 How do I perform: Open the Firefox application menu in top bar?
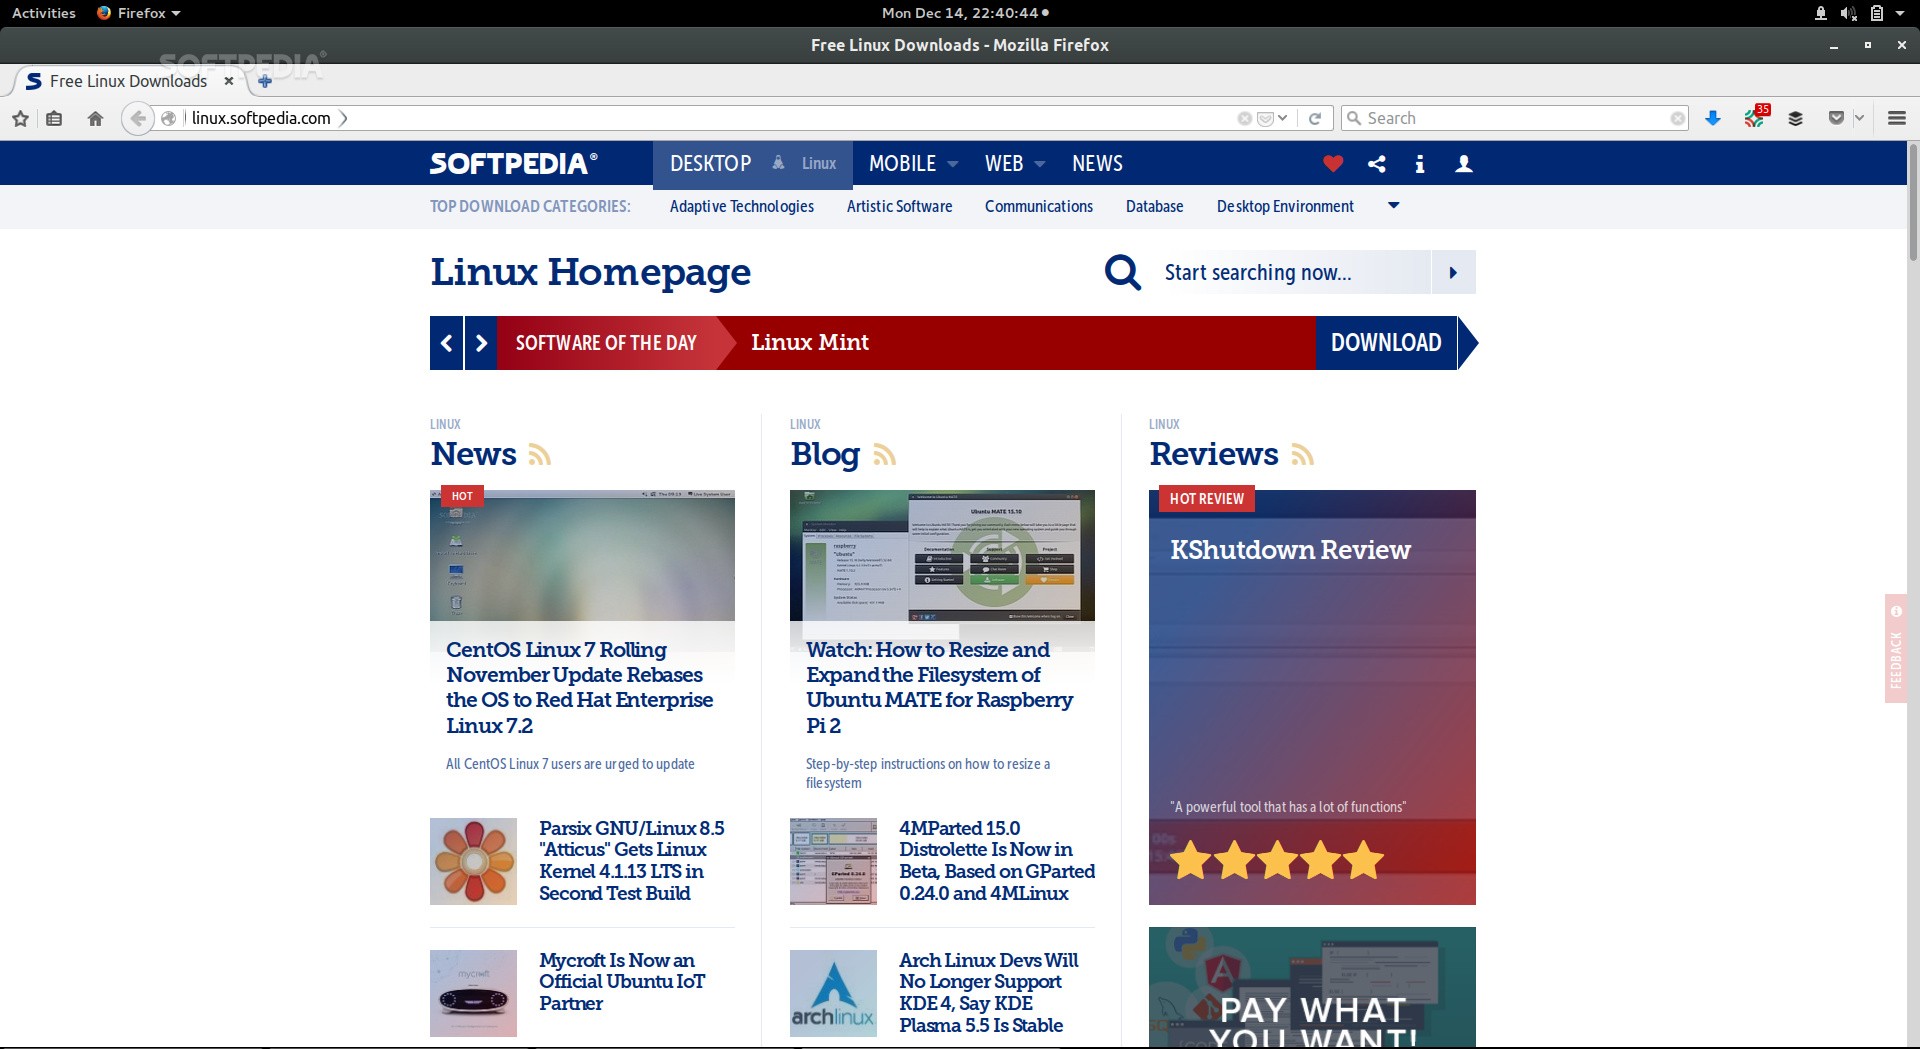click(x=138, y=13)
